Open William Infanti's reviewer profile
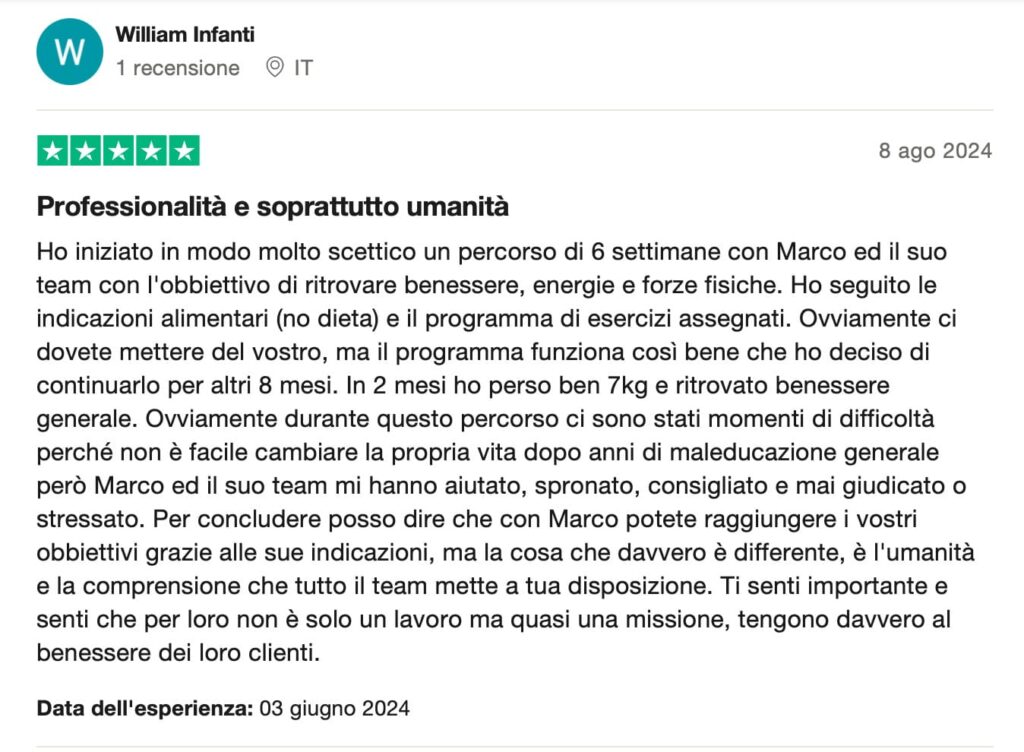This screenshot has height=752, width=1024. tap(185, 34)
